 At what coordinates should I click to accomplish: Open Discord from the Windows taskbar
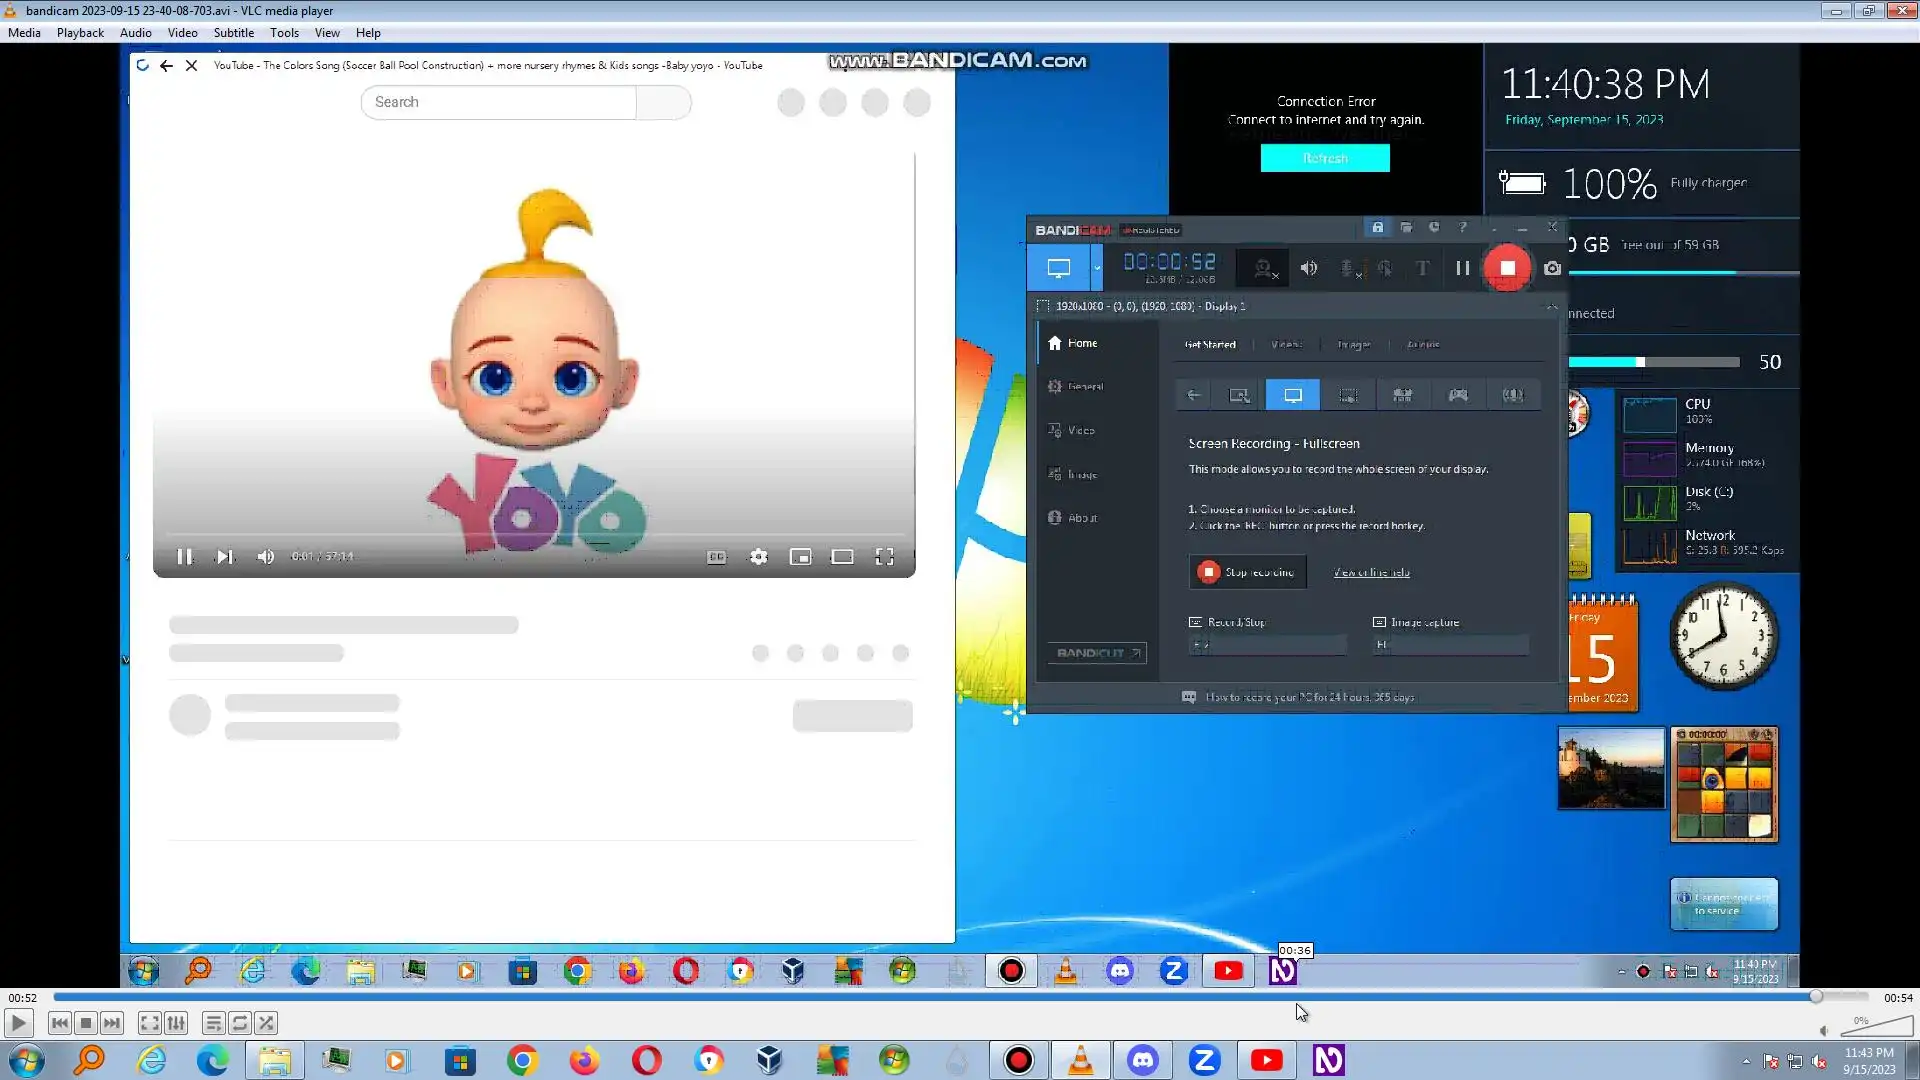tap(1142, 1060)
